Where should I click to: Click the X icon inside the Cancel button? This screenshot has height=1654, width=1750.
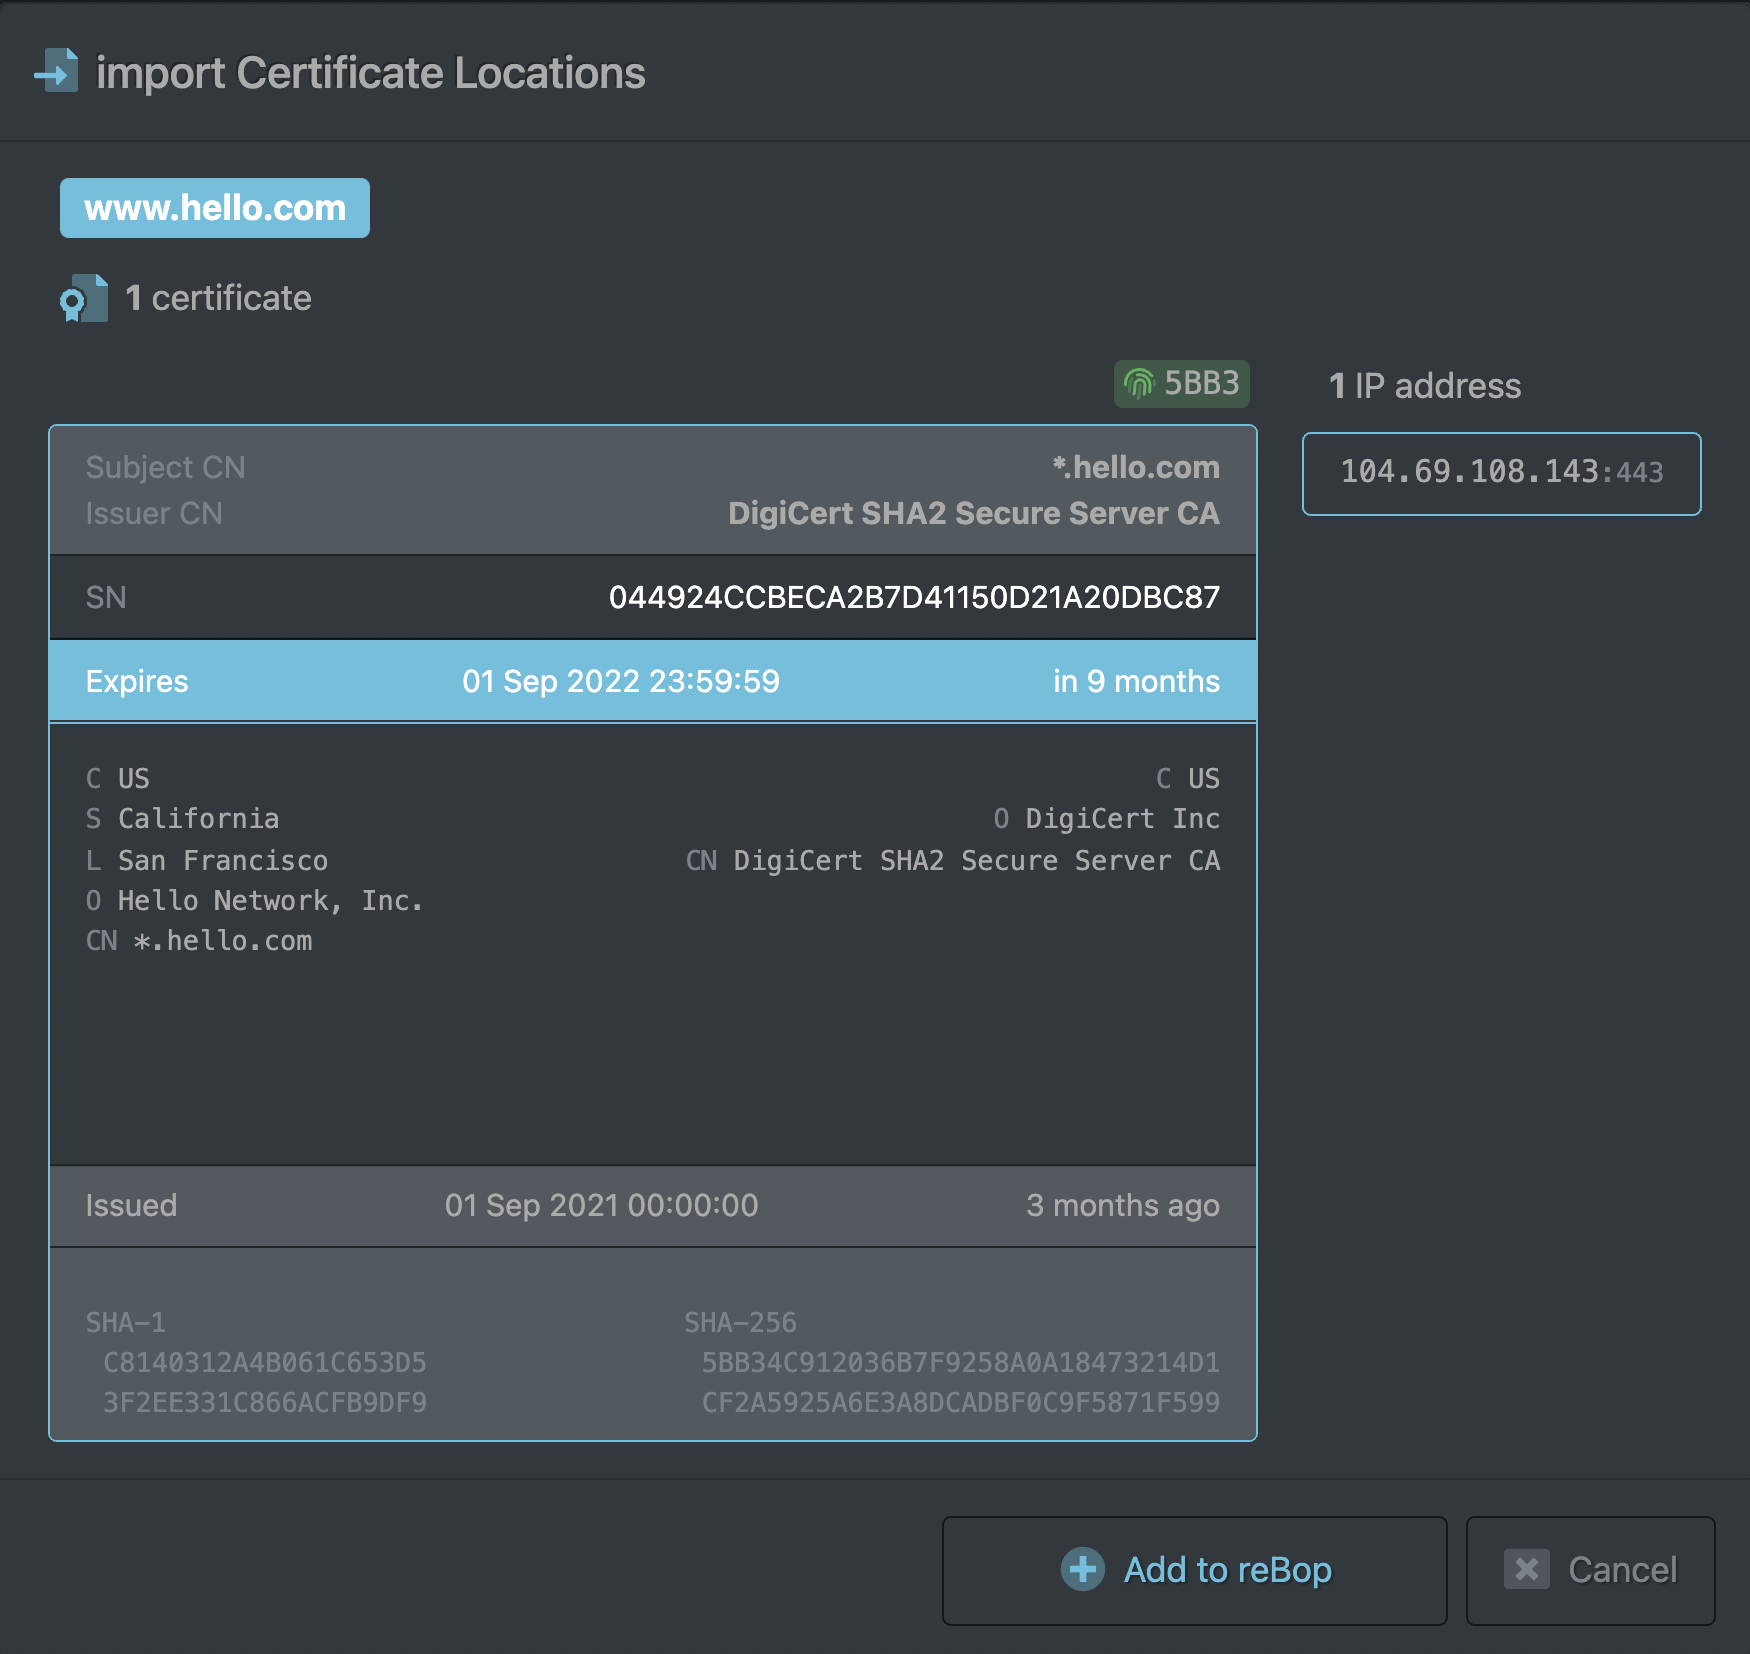coord(1527,1570)
